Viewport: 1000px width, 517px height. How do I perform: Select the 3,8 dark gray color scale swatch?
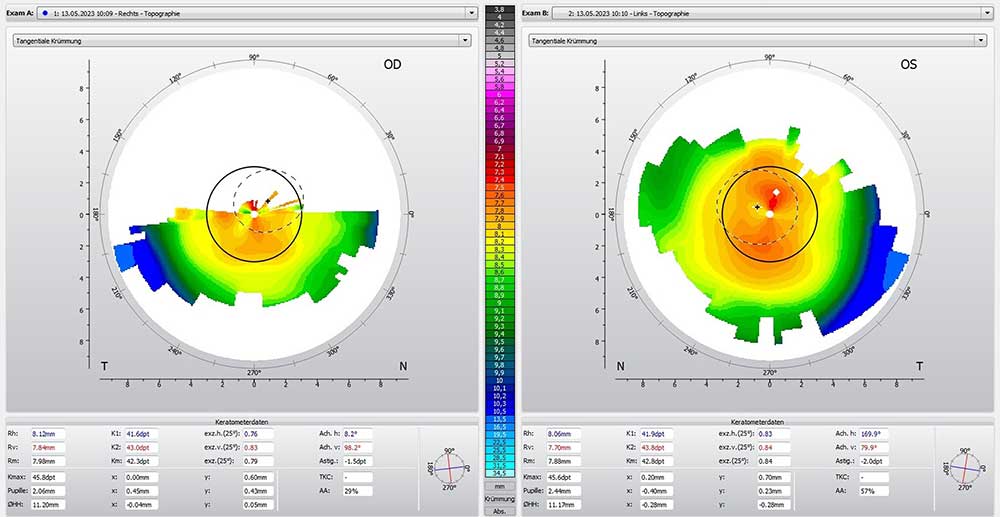coord(499,8)
